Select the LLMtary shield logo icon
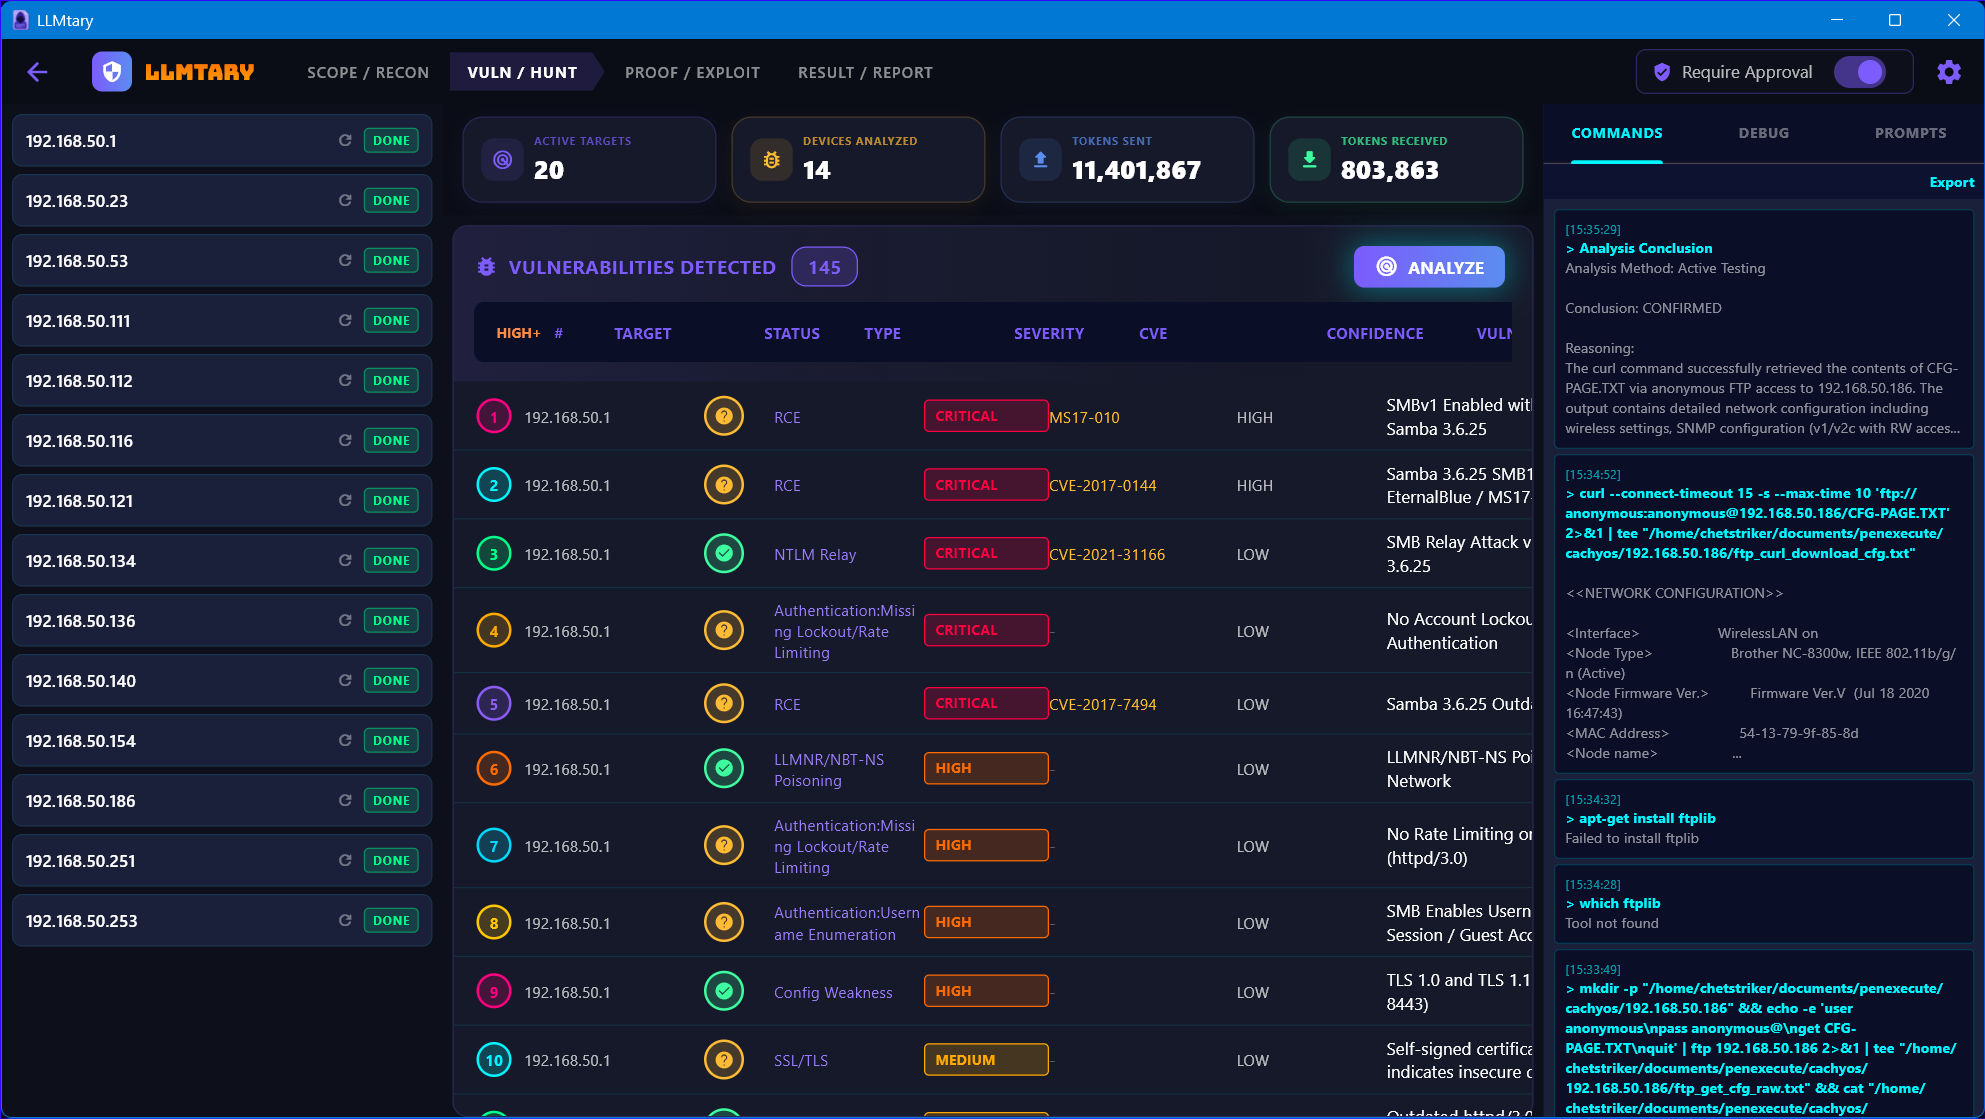 point(111,71)
